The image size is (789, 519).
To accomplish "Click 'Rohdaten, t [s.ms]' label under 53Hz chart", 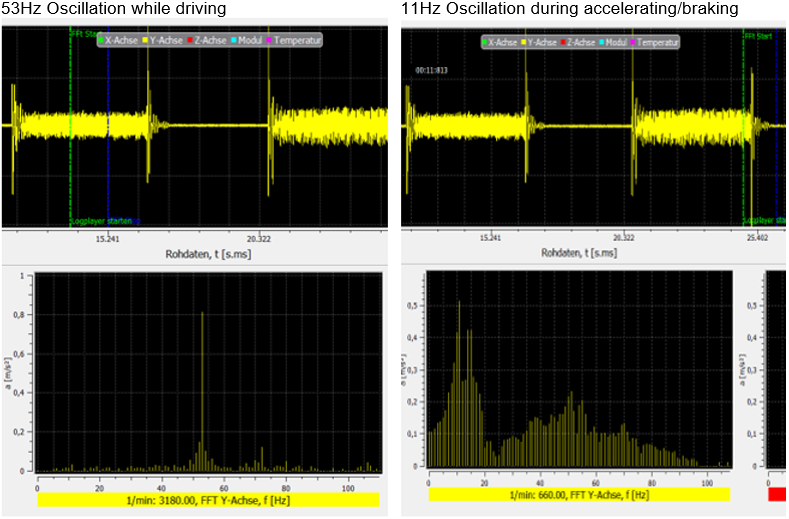I will 208,254.
